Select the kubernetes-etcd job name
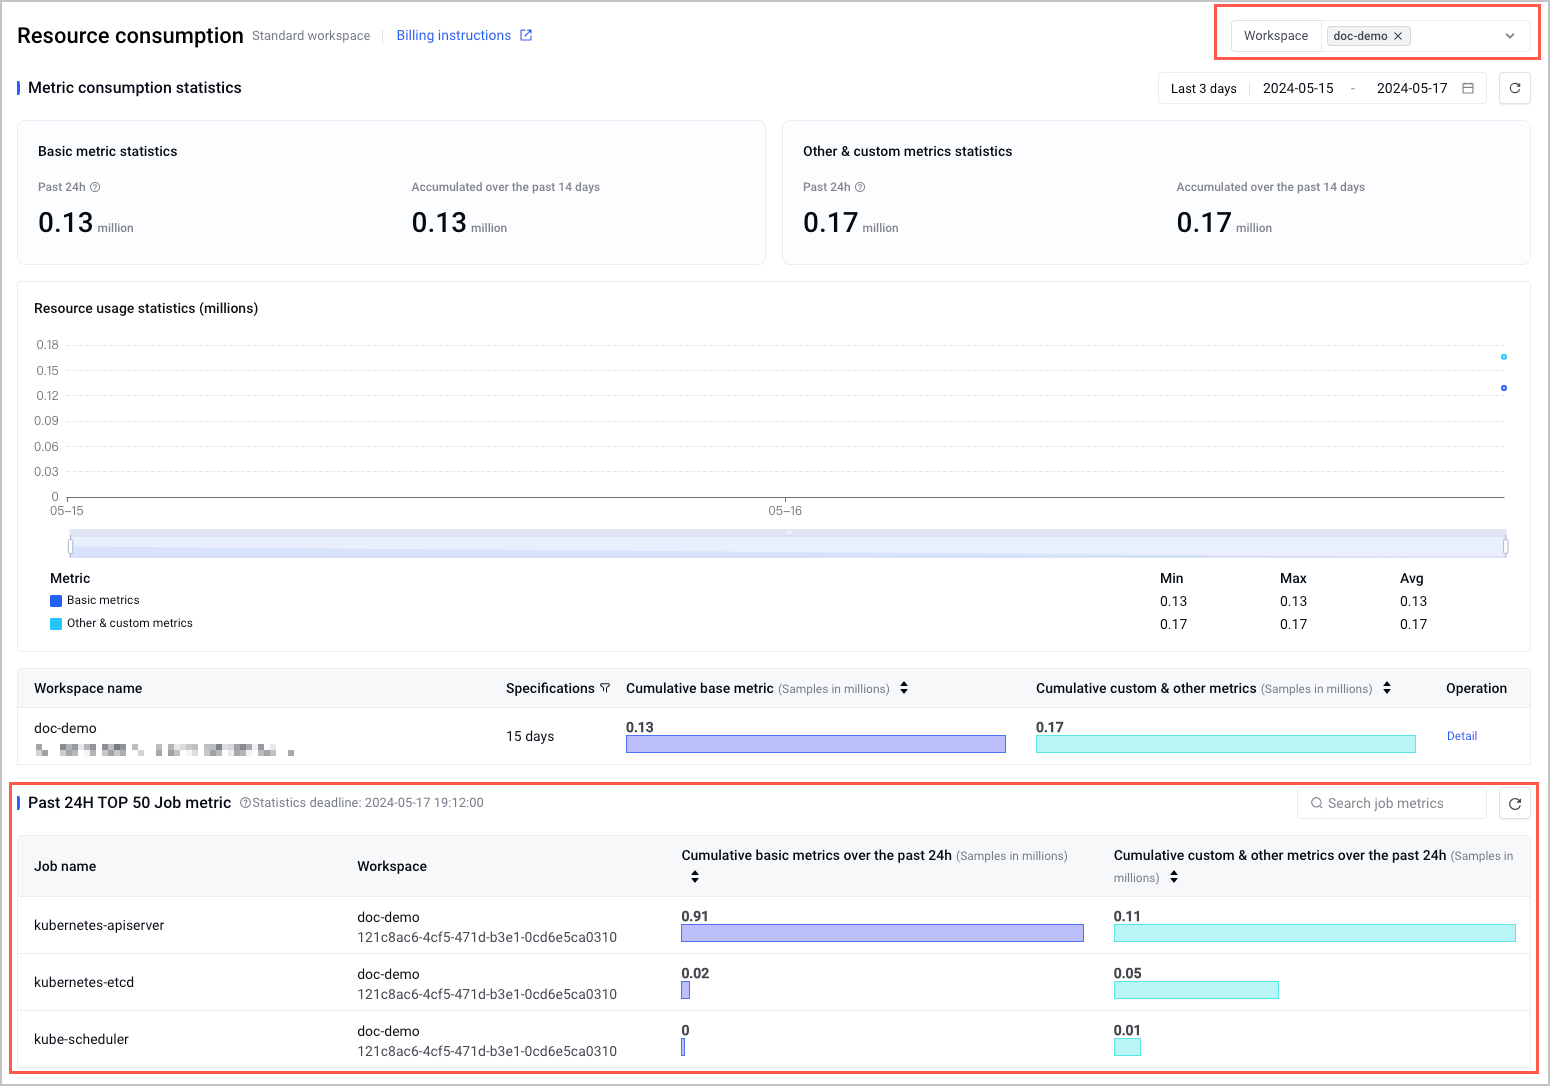Image resolution: width=1550 pixels, height=1086 pixels. click(x=84, y=982)
